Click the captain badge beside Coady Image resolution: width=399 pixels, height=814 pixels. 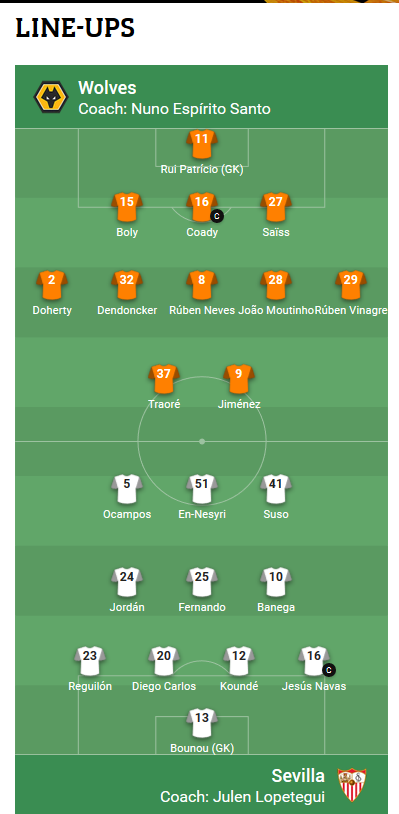216,215
